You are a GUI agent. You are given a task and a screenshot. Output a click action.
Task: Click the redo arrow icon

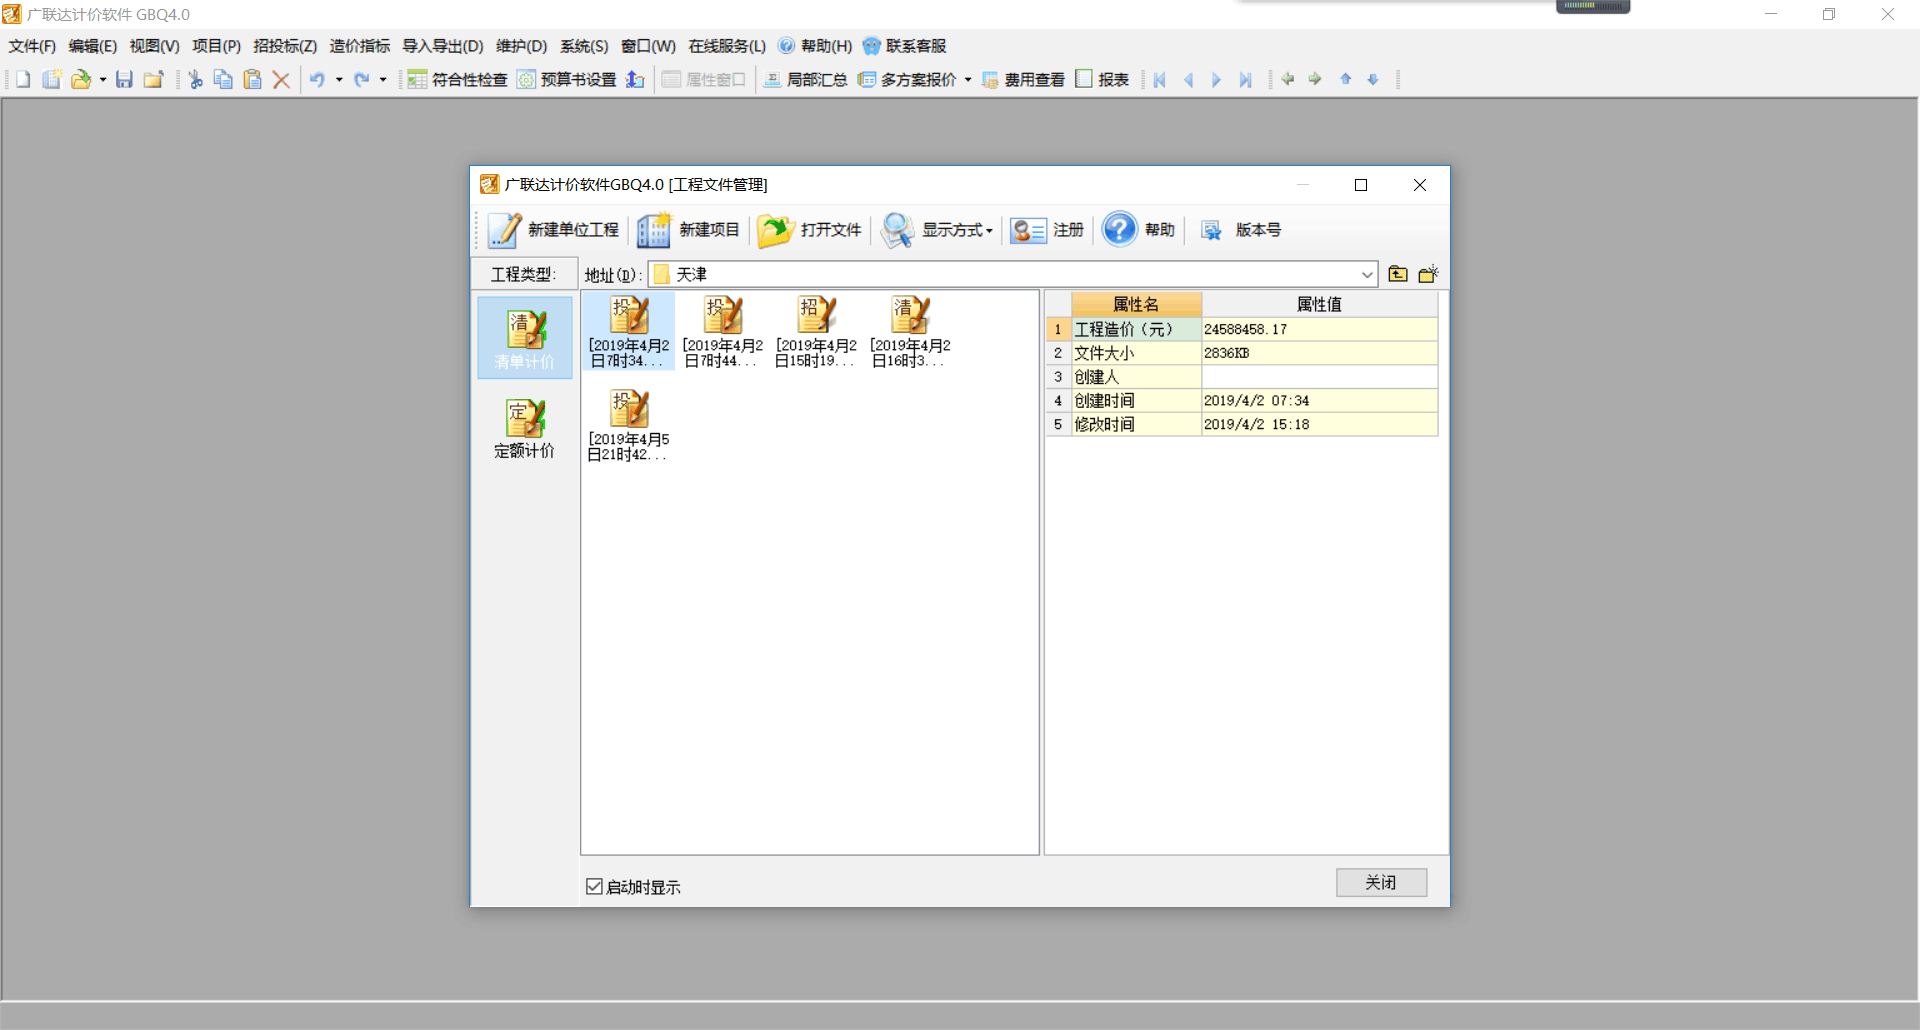[361, 79]
